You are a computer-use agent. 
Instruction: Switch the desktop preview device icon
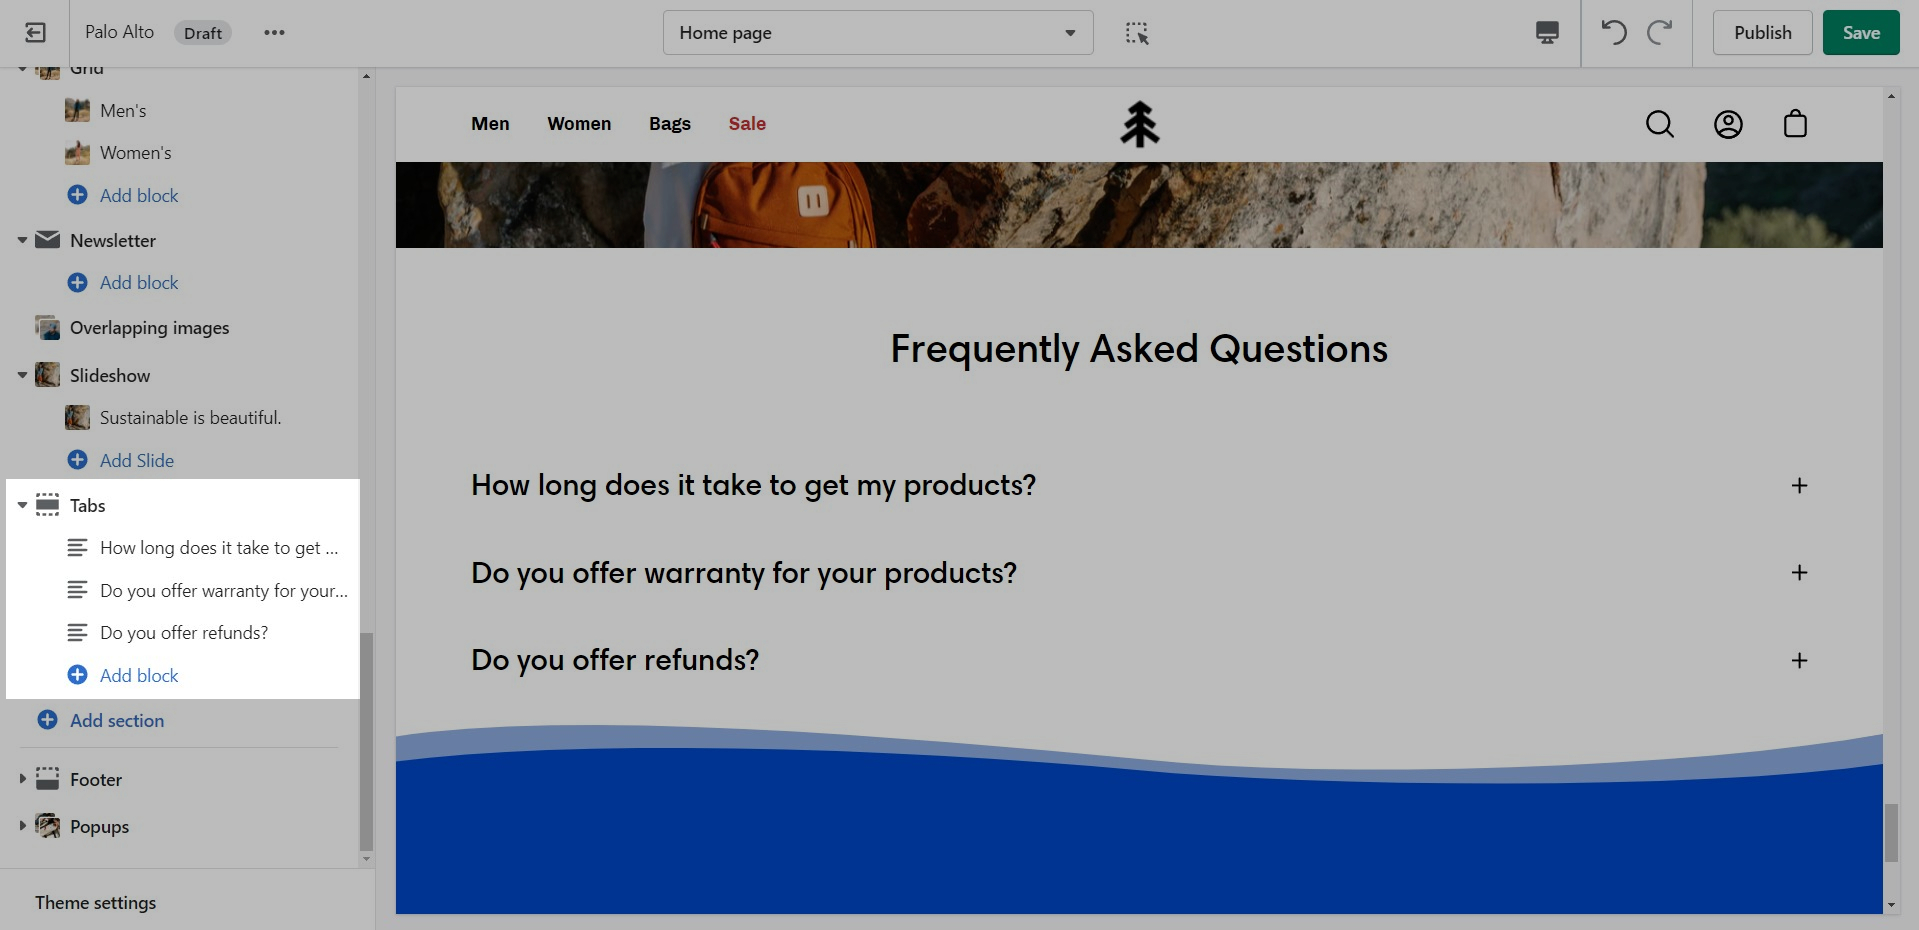coord(1547,33)
